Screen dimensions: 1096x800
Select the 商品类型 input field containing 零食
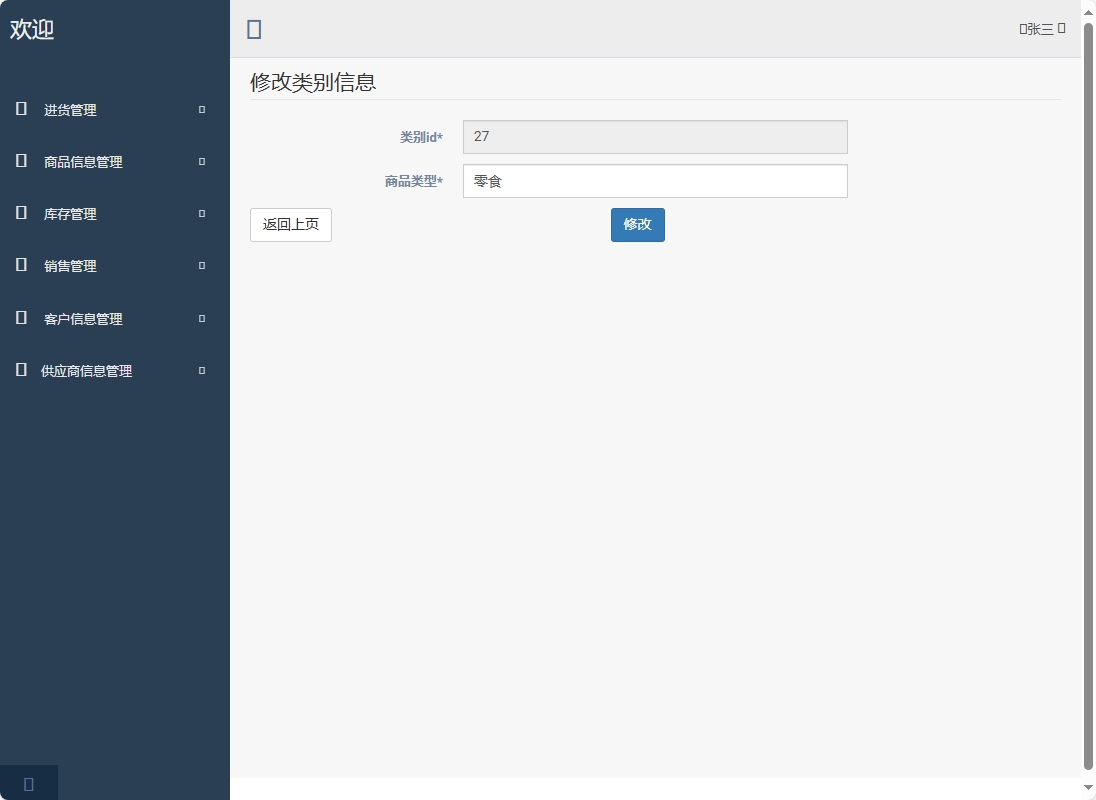tap(655, 181)
